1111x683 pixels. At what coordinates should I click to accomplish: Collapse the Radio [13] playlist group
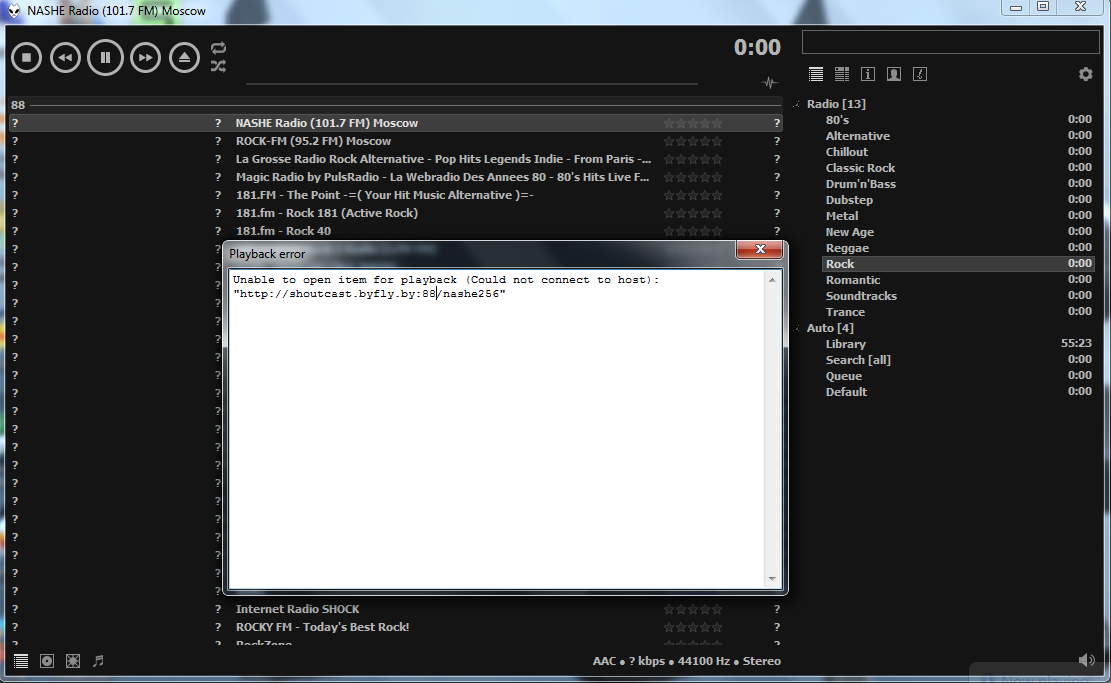pos(796,104)
